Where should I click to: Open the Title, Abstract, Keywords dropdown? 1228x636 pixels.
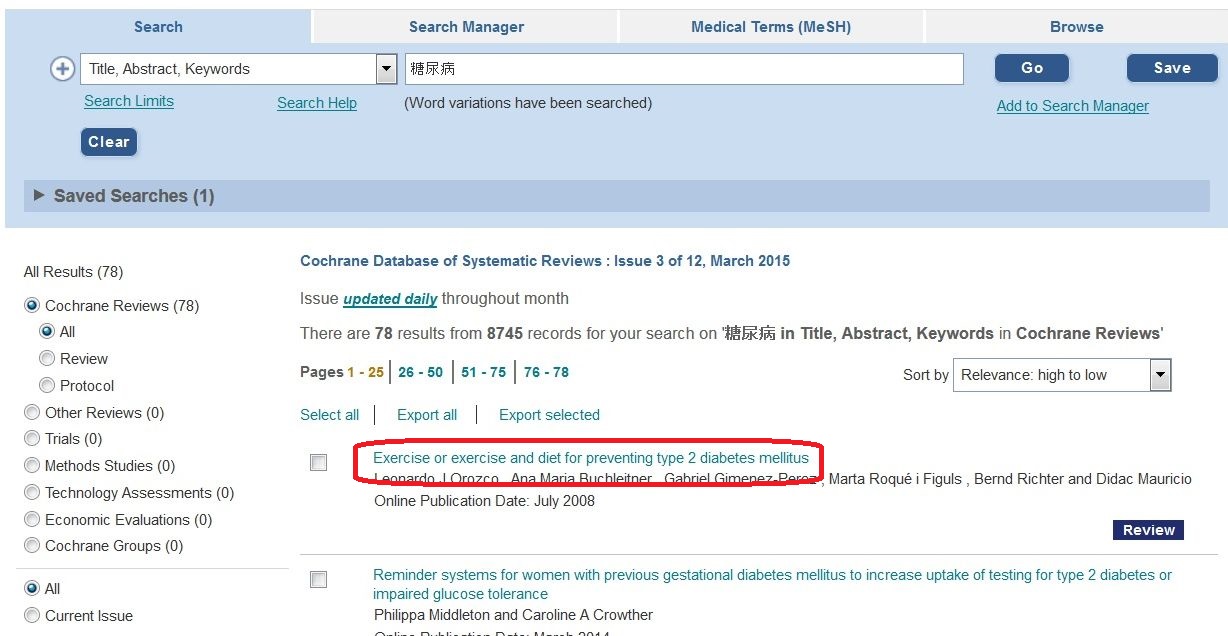[x=386, y=69]
